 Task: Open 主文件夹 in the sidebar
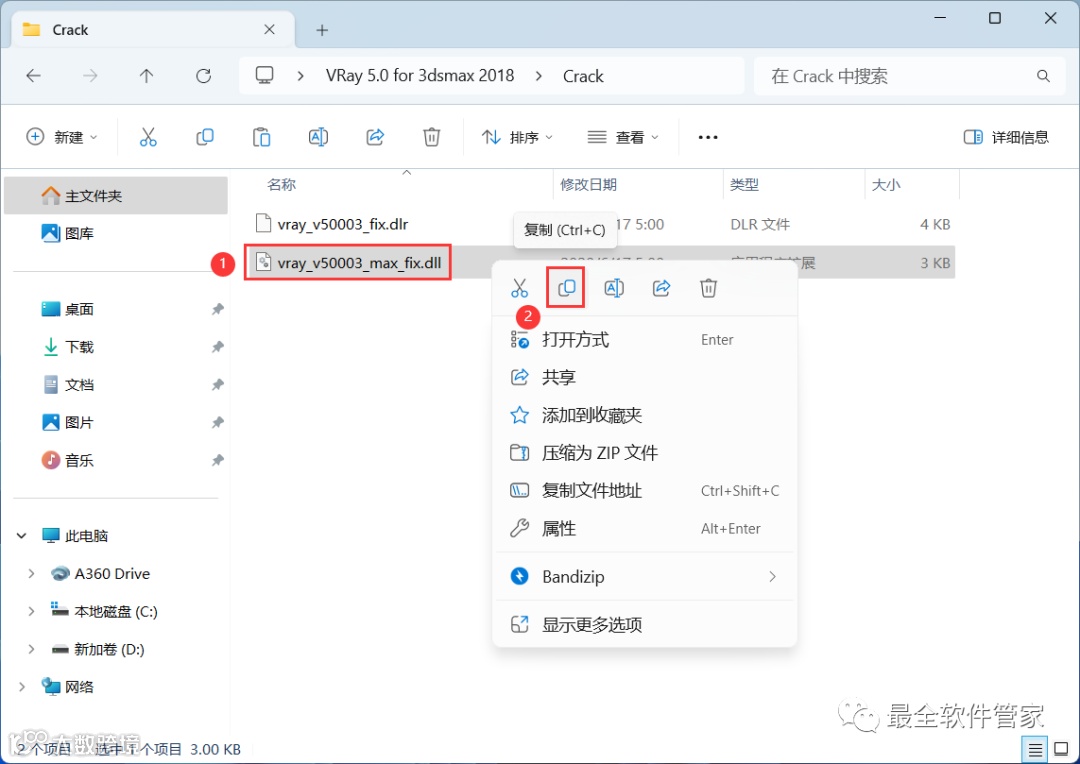(x=116, y=196)
